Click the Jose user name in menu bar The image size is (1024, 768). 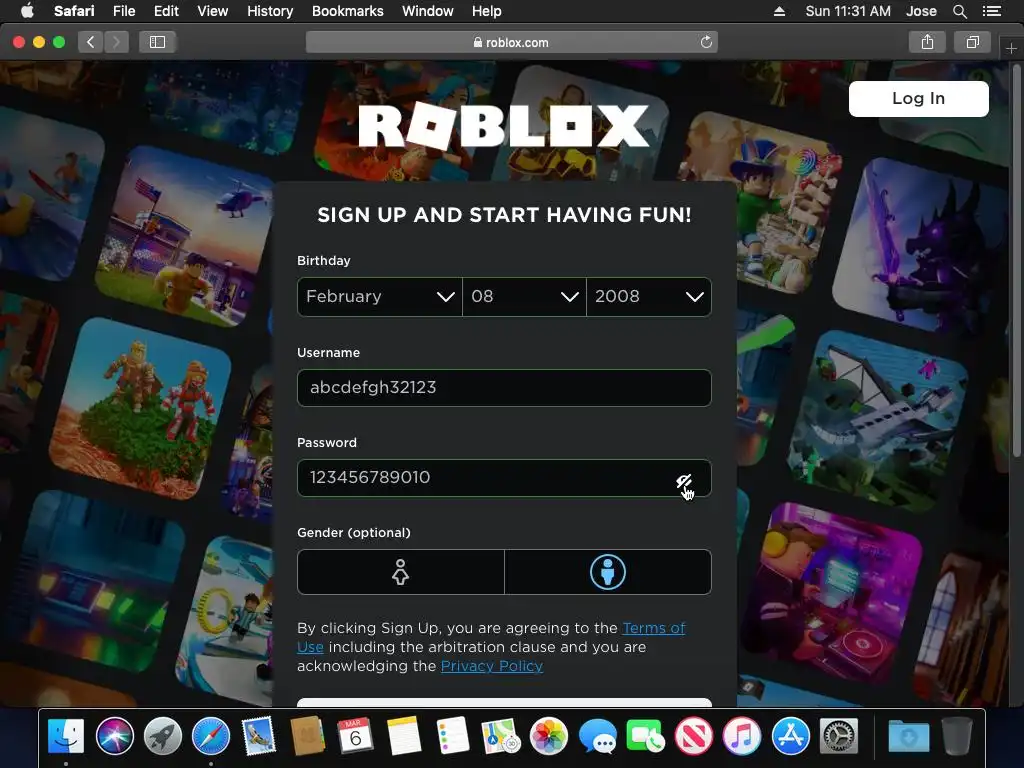coord(921,11)
